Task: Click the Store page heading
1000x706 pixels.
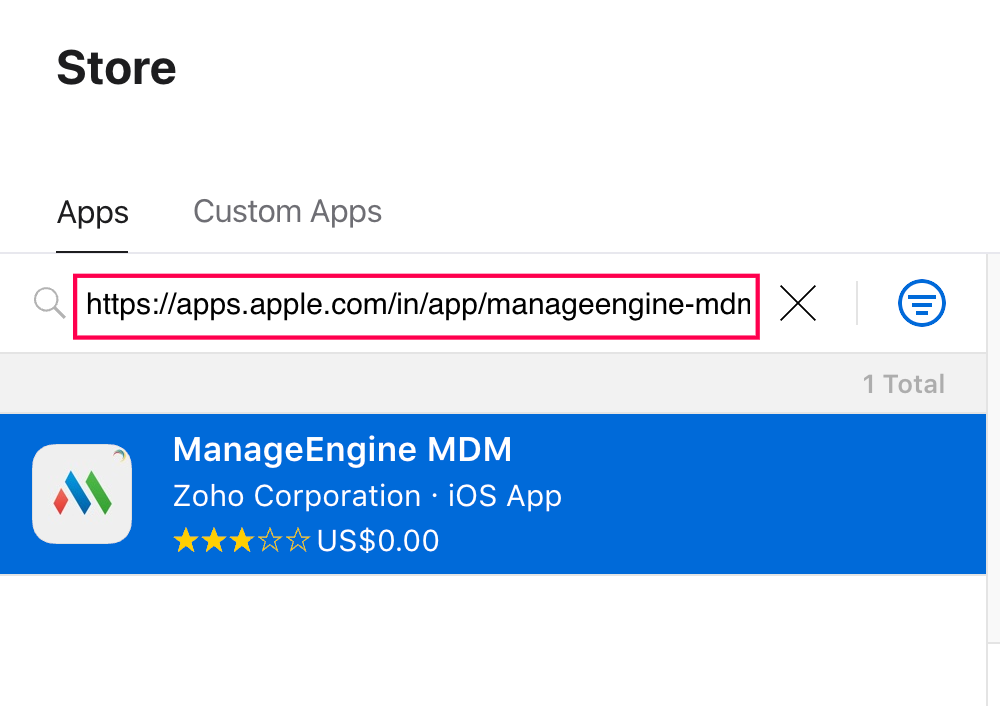Action: point(116,68)
